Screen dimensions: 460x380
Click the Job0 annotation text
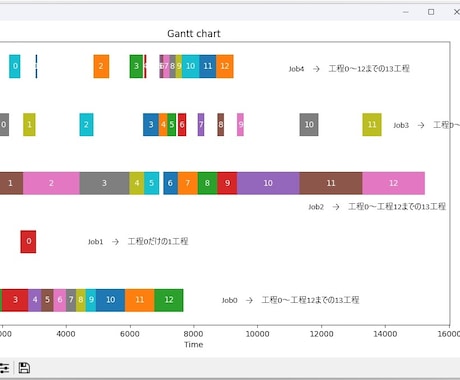click(x=290, y=300)
